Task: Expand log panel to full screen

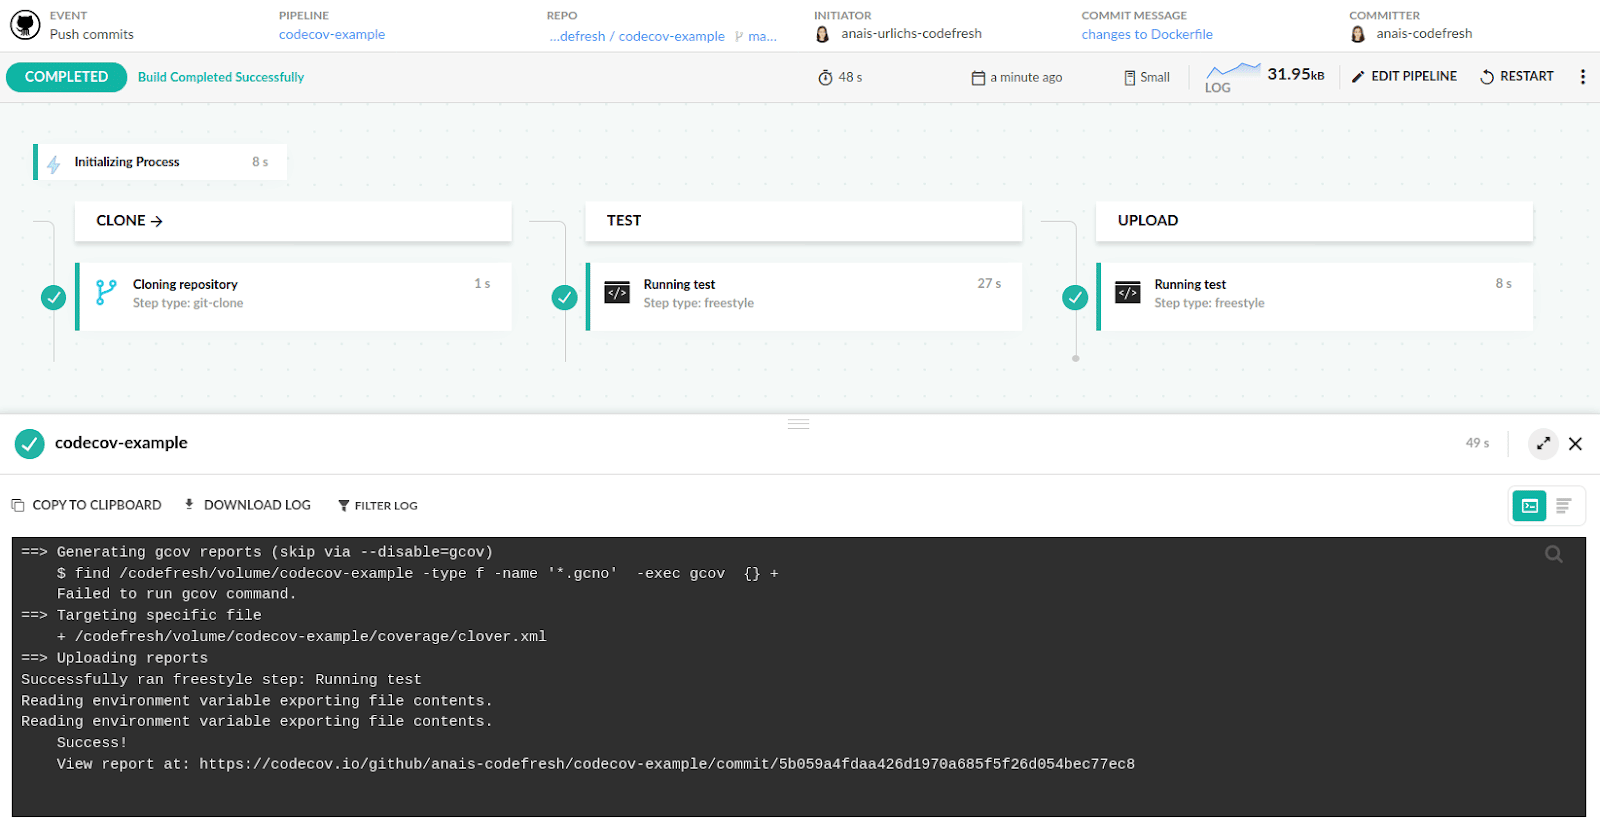Action: pyautogui.click(x=1543, y=444)
